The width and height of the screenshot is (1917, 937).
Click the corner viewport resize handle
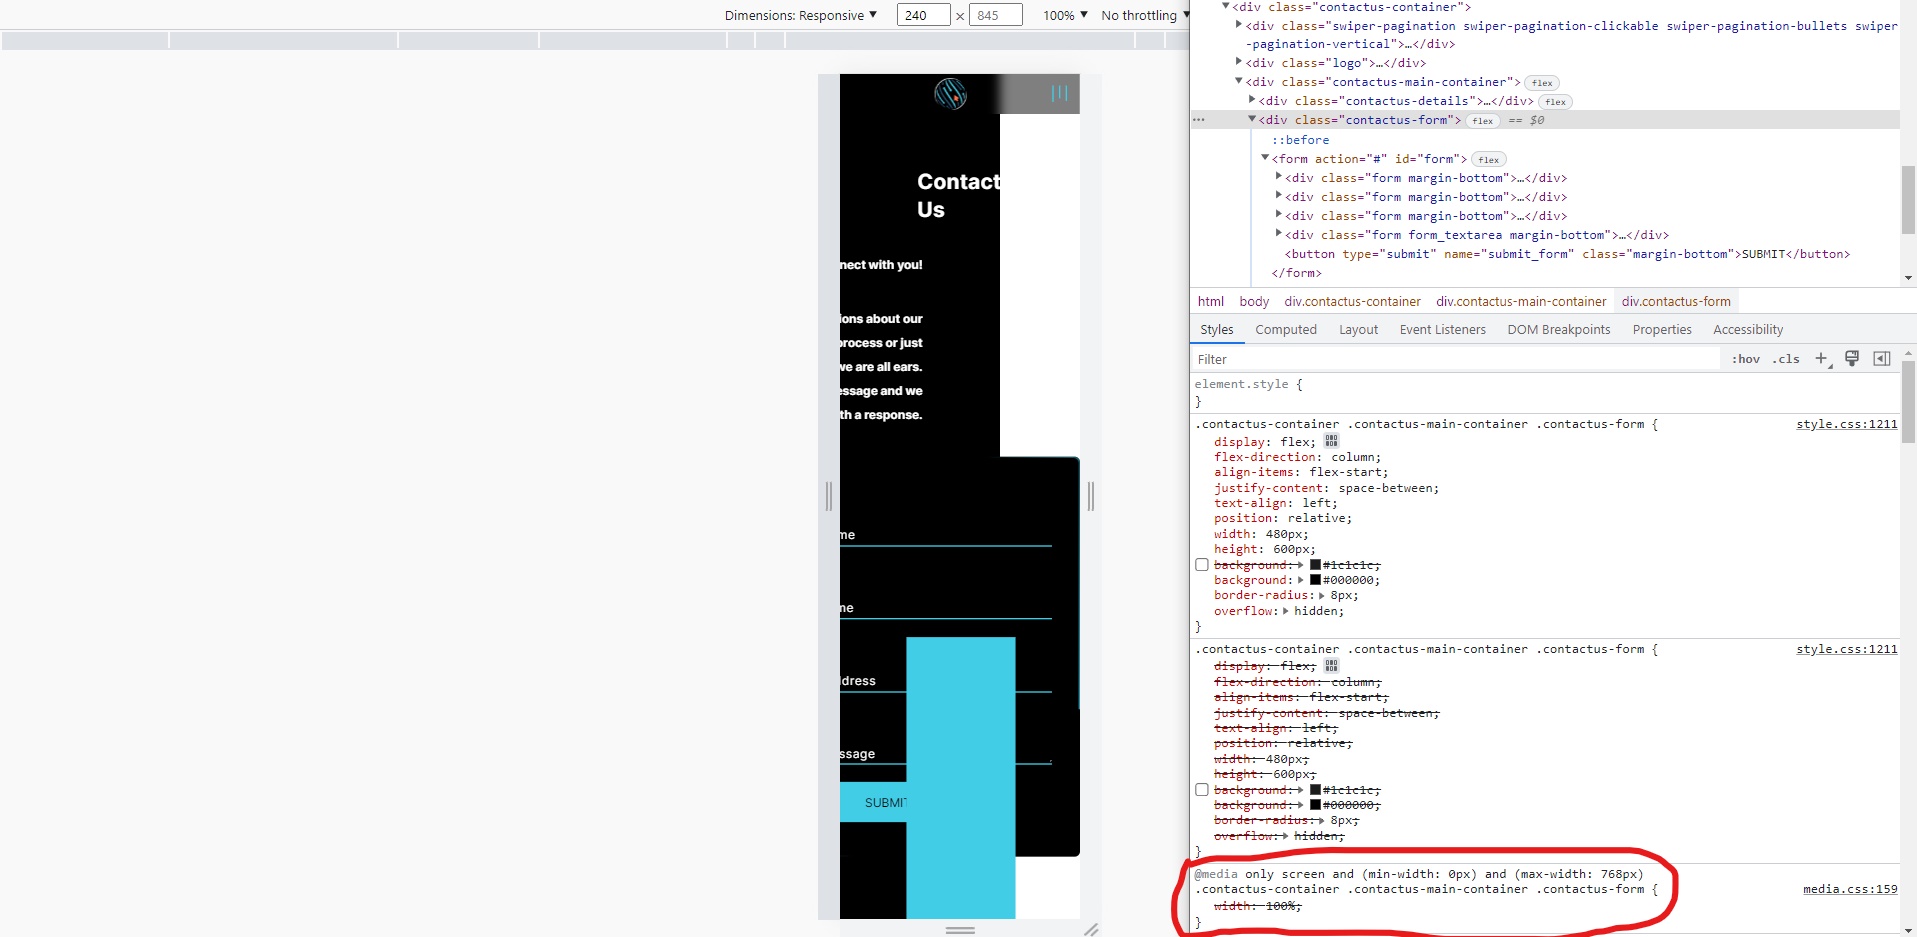point(1091,929)
